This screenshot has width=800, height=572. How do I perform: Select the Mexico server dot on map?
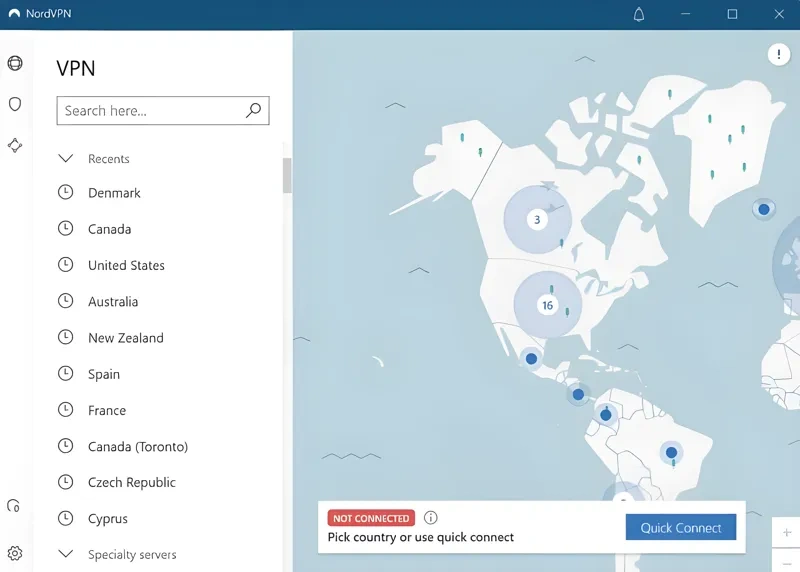[x=531, y=359]
